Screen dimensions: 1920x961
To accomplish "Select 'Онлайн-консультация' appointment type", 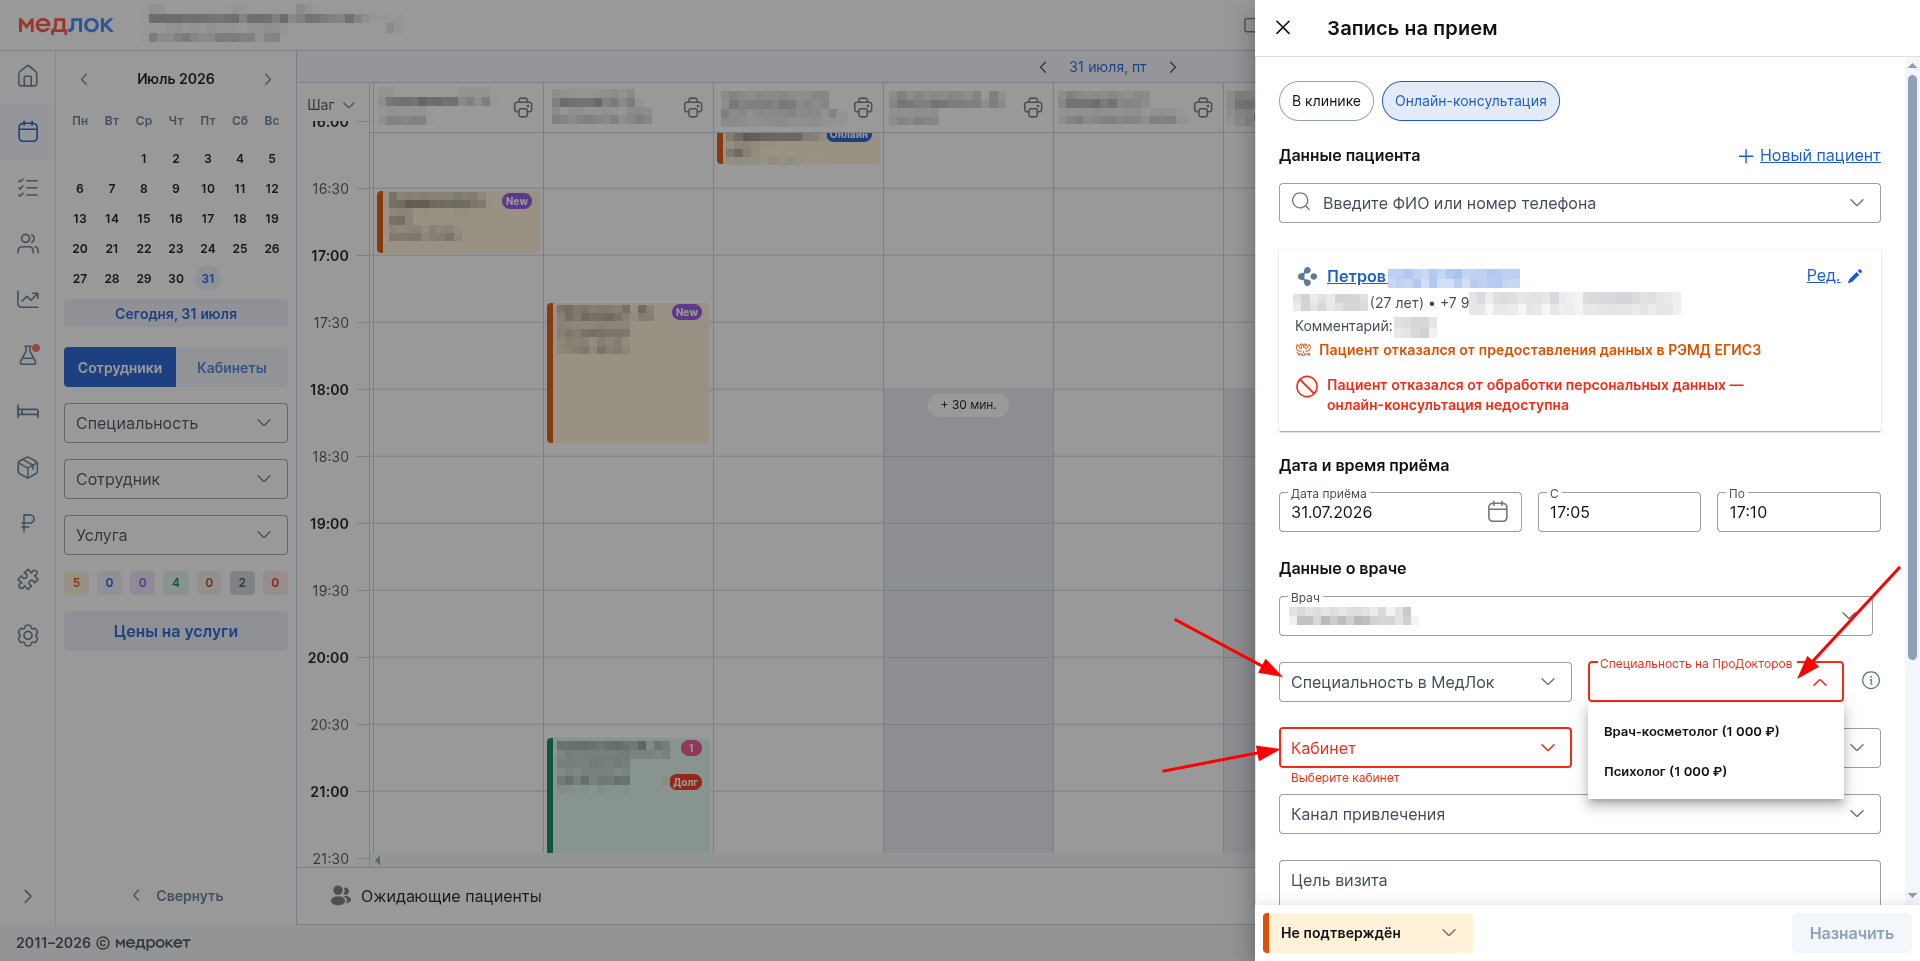I will (1470, 101).
